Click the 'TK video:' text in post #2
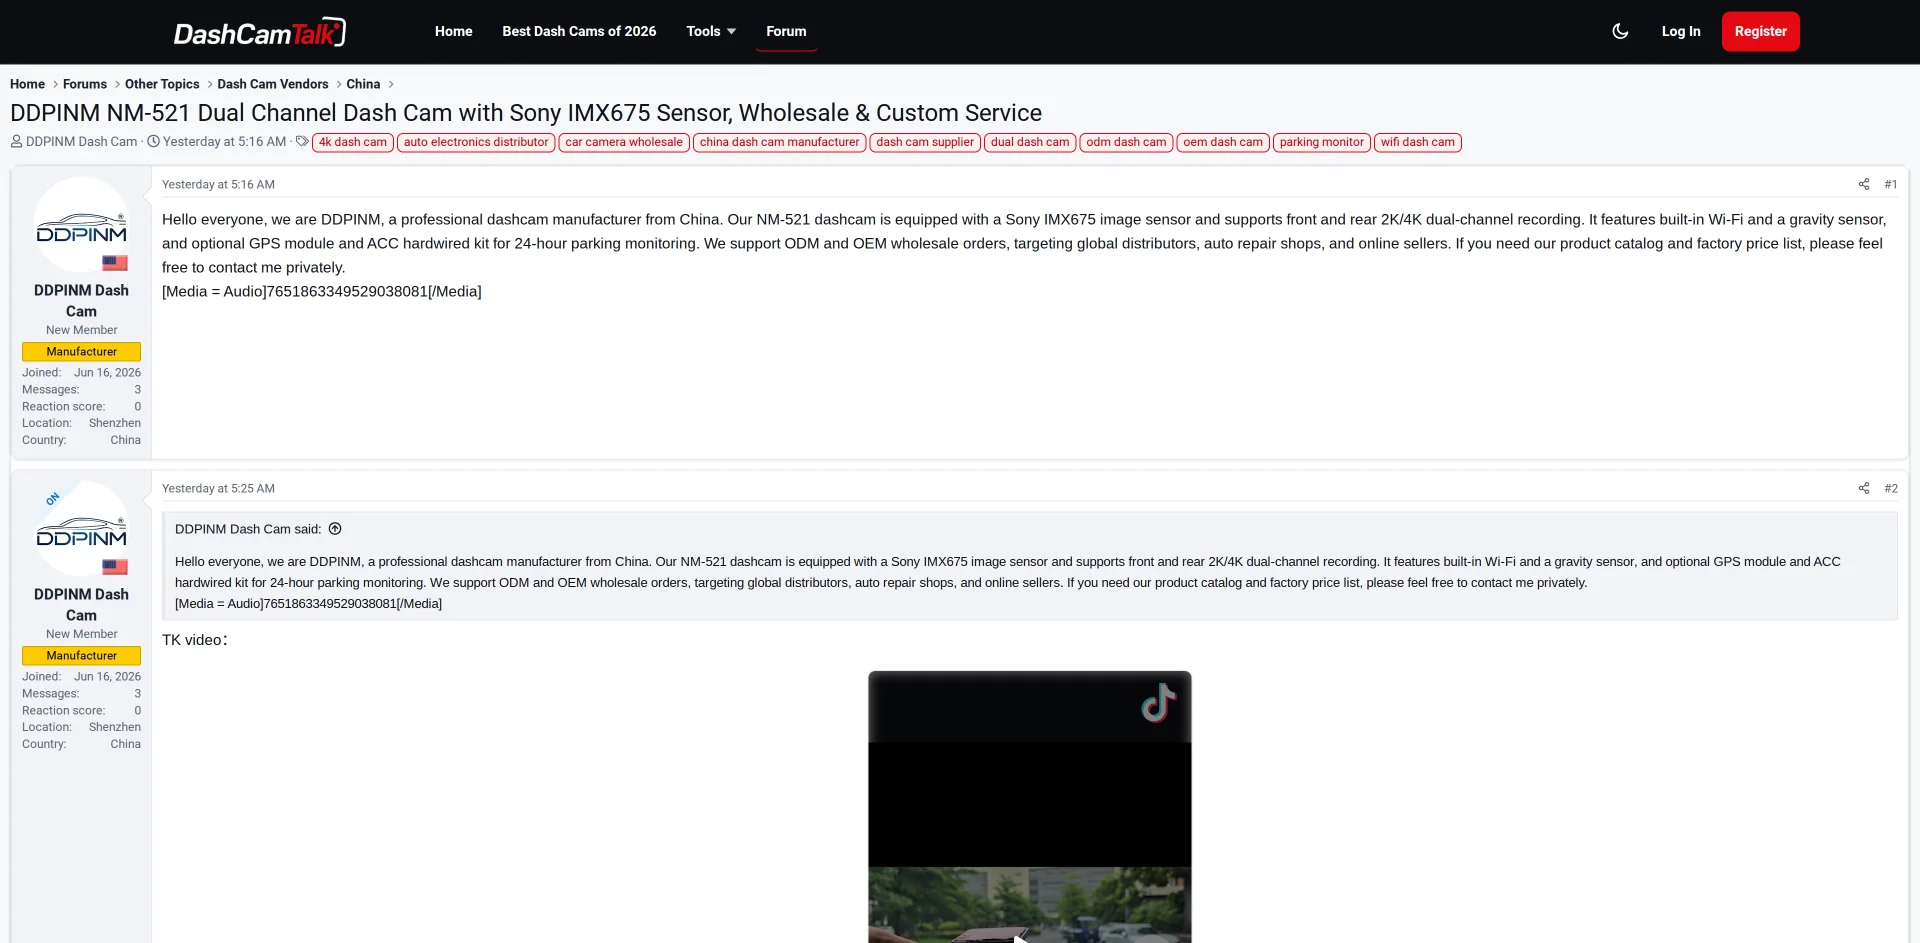 [195, 640]
